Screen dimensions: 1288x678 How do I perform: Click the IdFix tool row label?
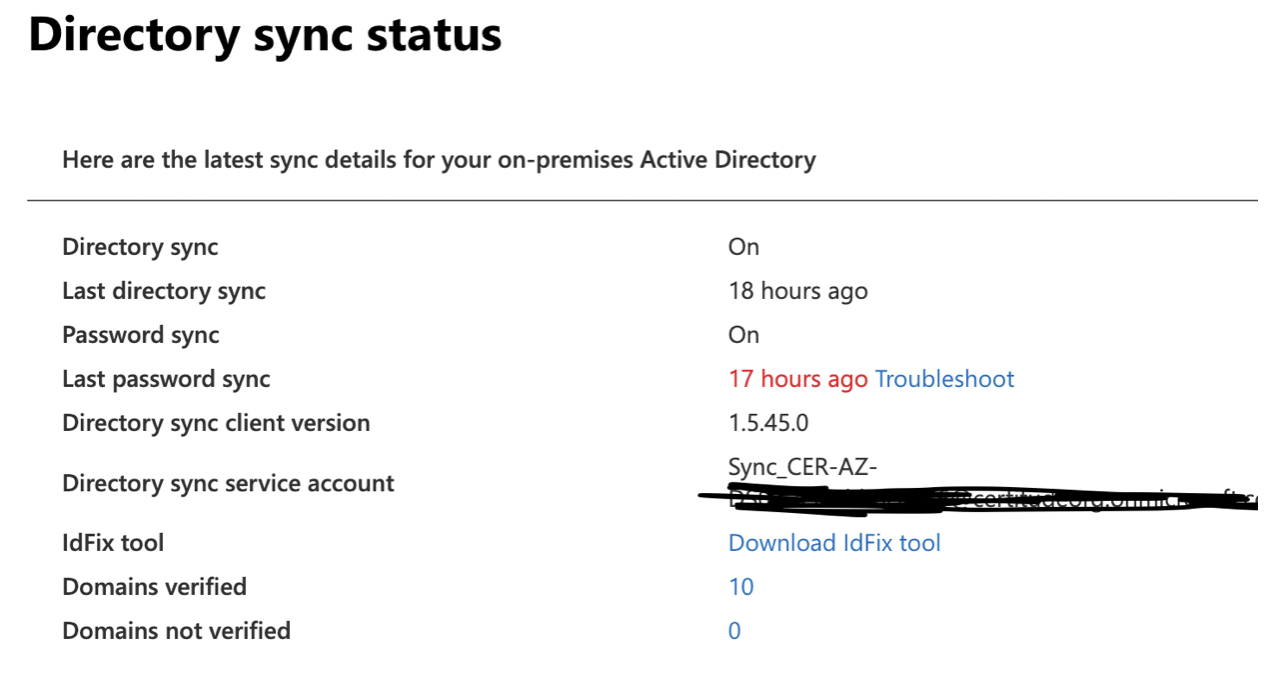[x=113, y=543]
